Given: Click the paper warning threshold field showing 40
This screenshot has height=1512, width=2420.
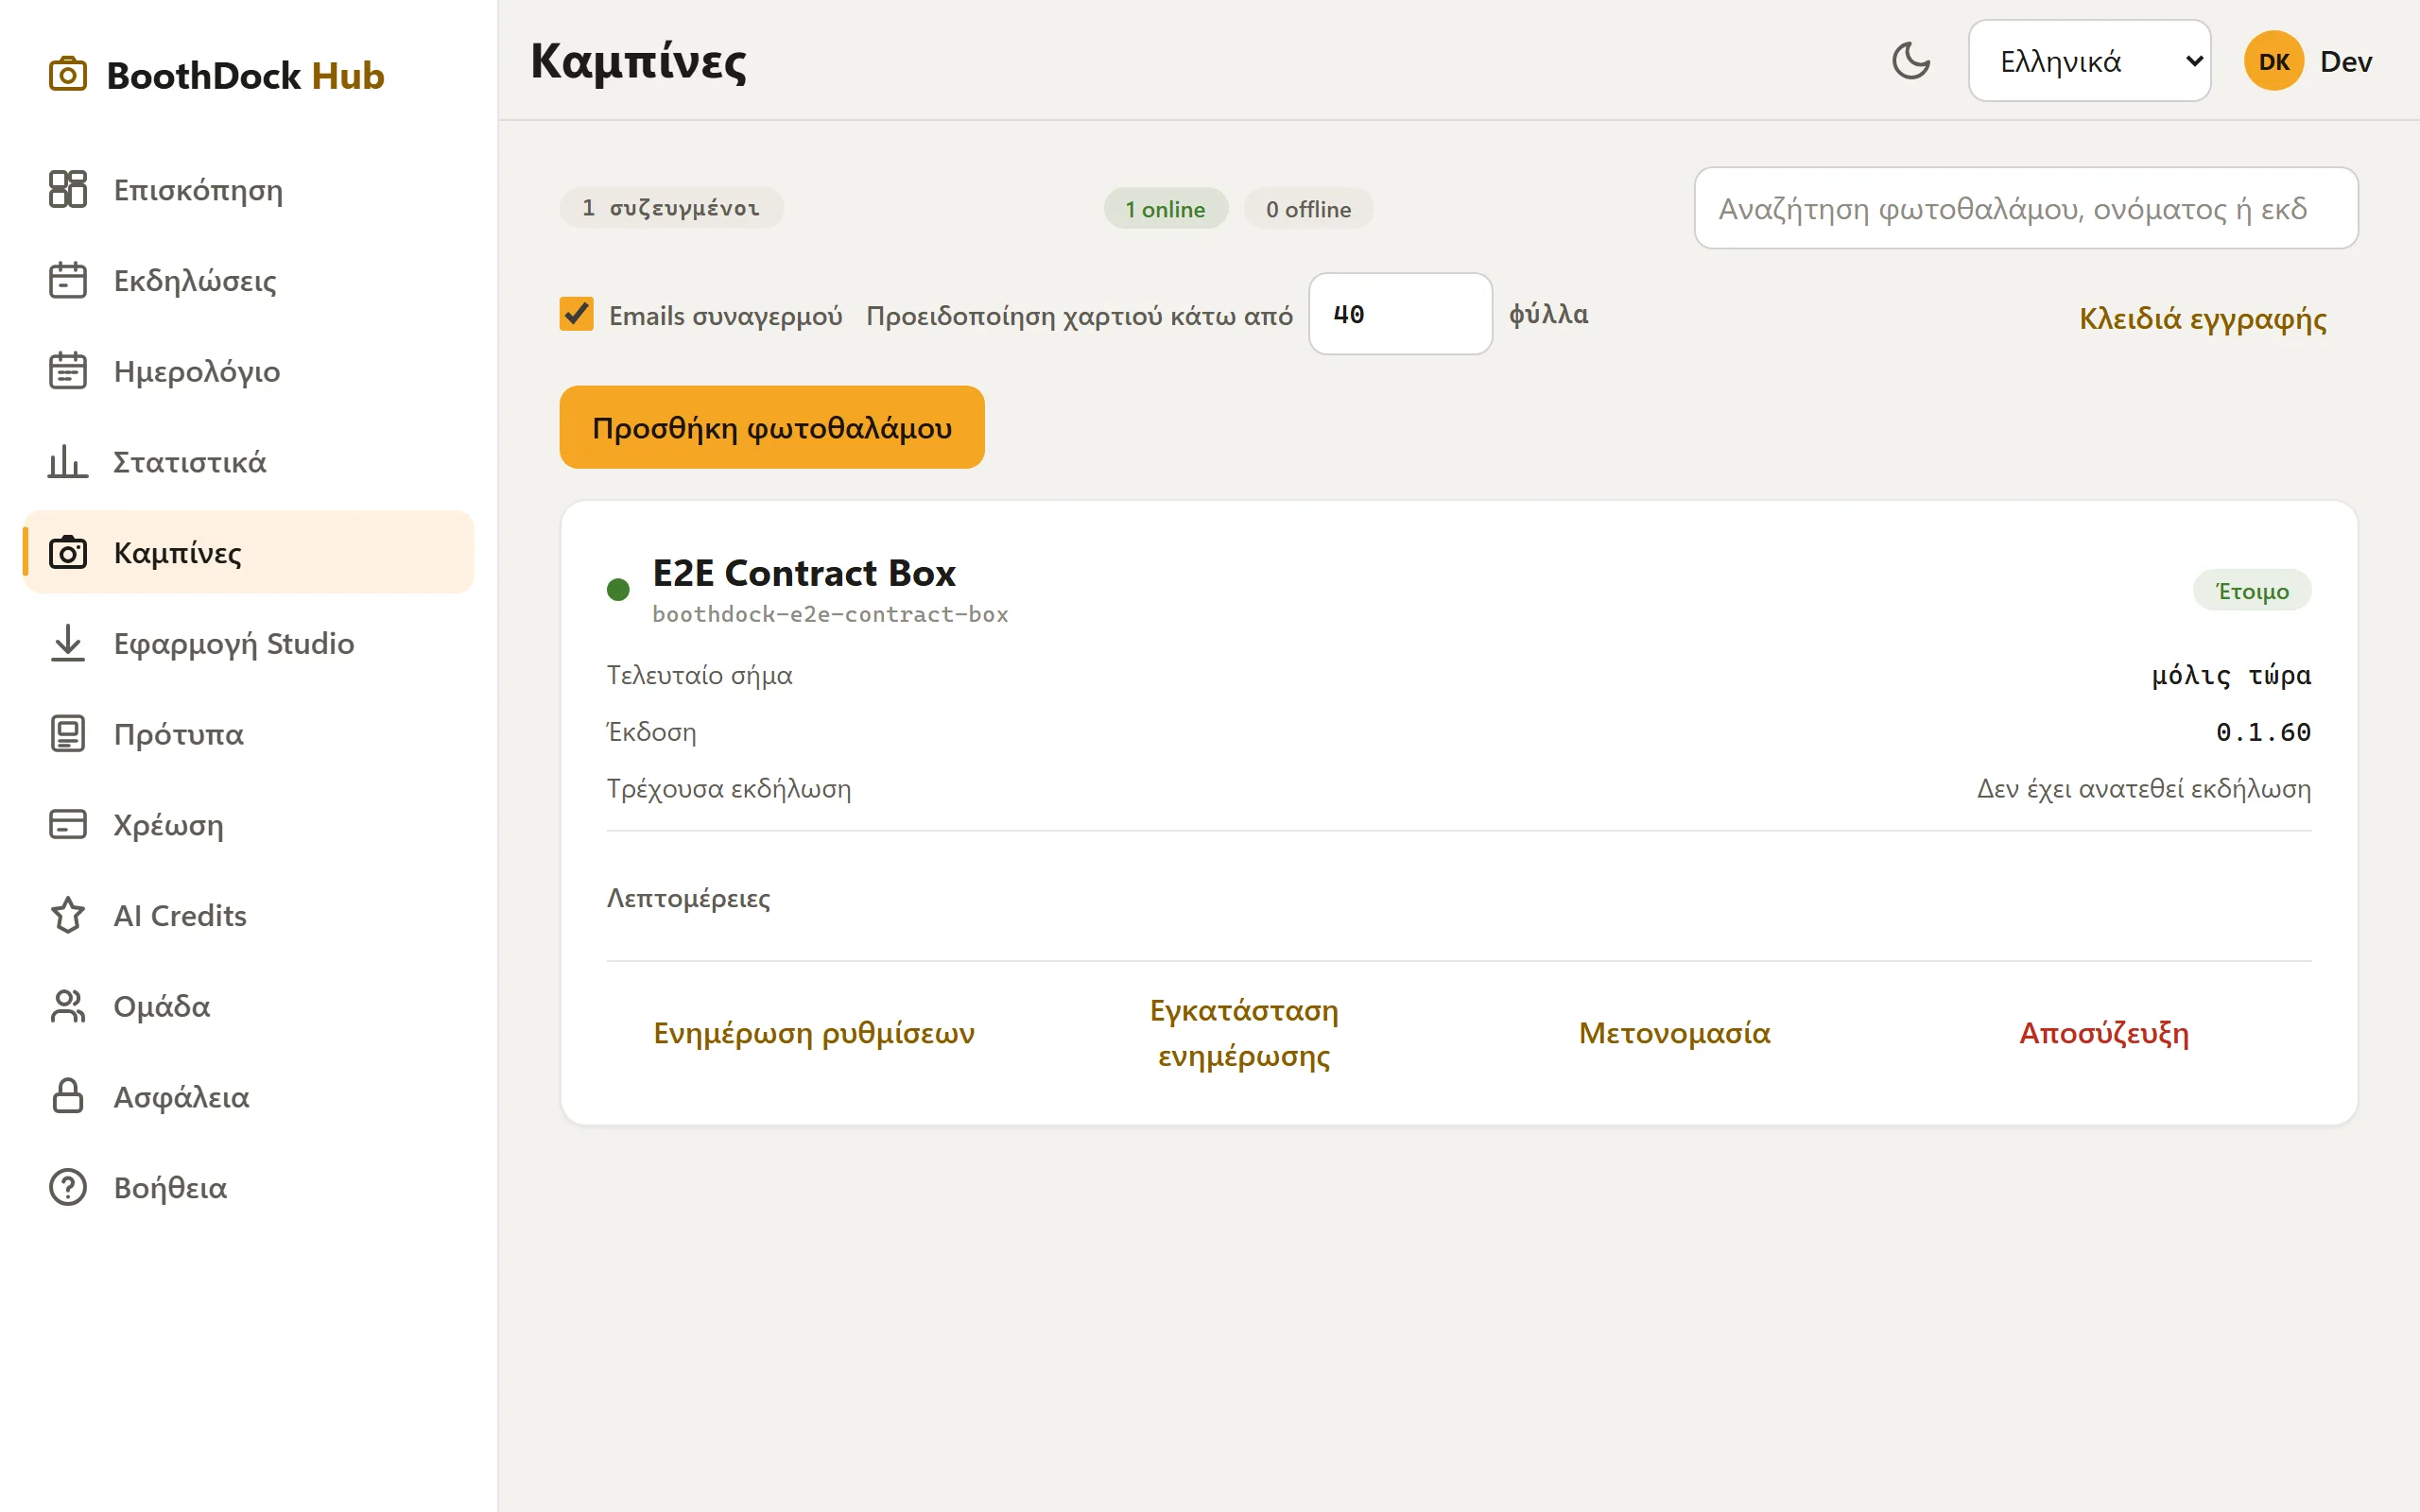Looking at the screenshot, I should coord(1400,314).
